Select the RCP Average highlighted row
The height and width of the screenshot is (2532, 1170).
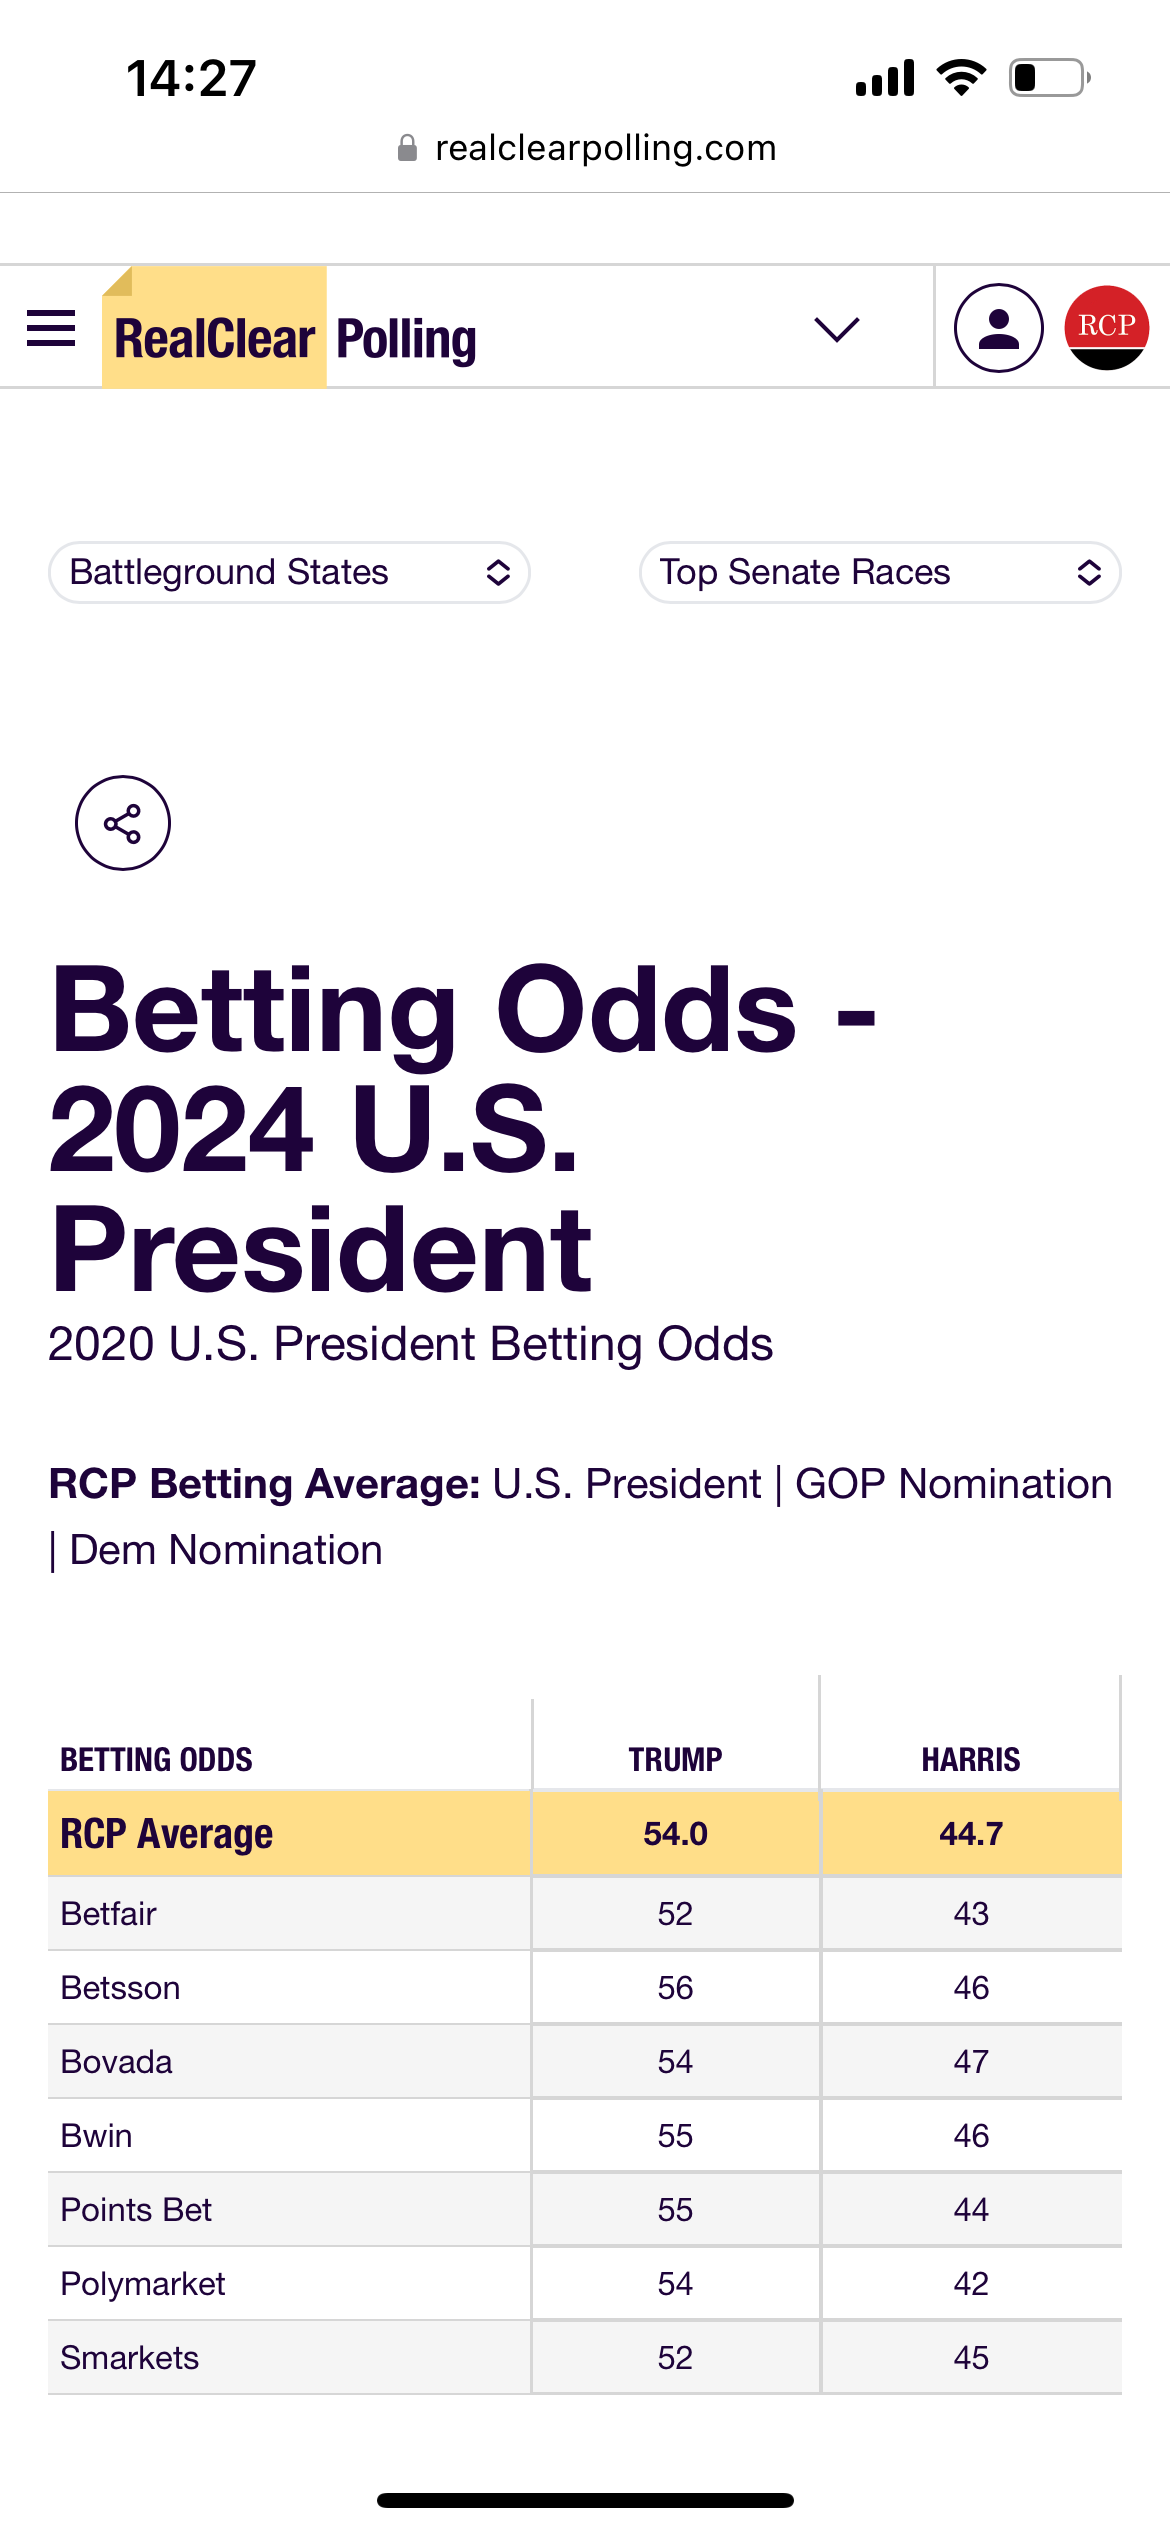point(585,1833)
